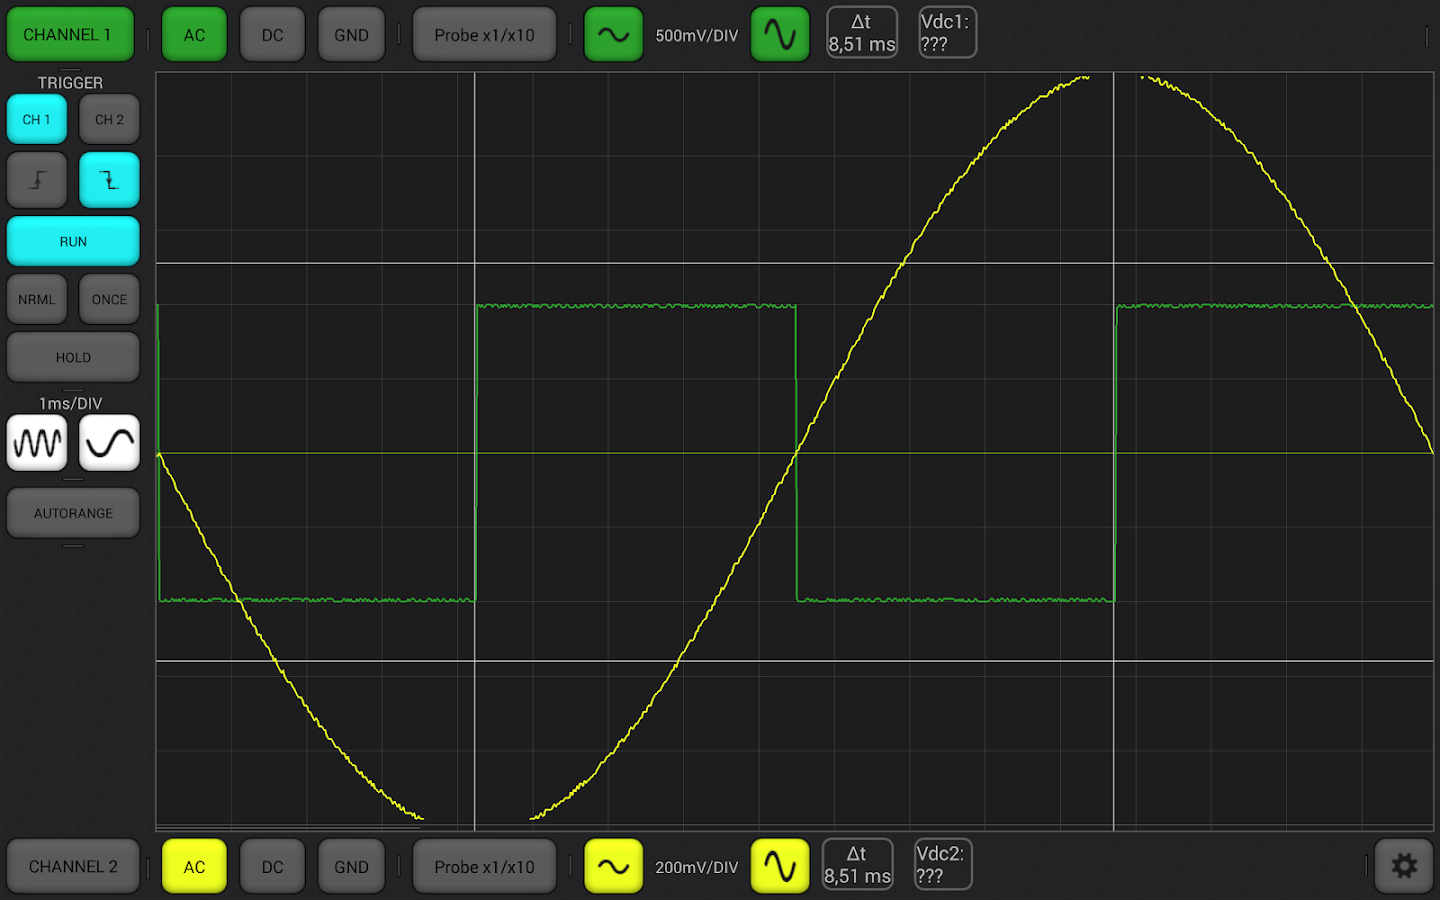This screenshot has width=1440, height=900.
Task: Click the yellow sine wave signal icon
Action: click(613, 866)
